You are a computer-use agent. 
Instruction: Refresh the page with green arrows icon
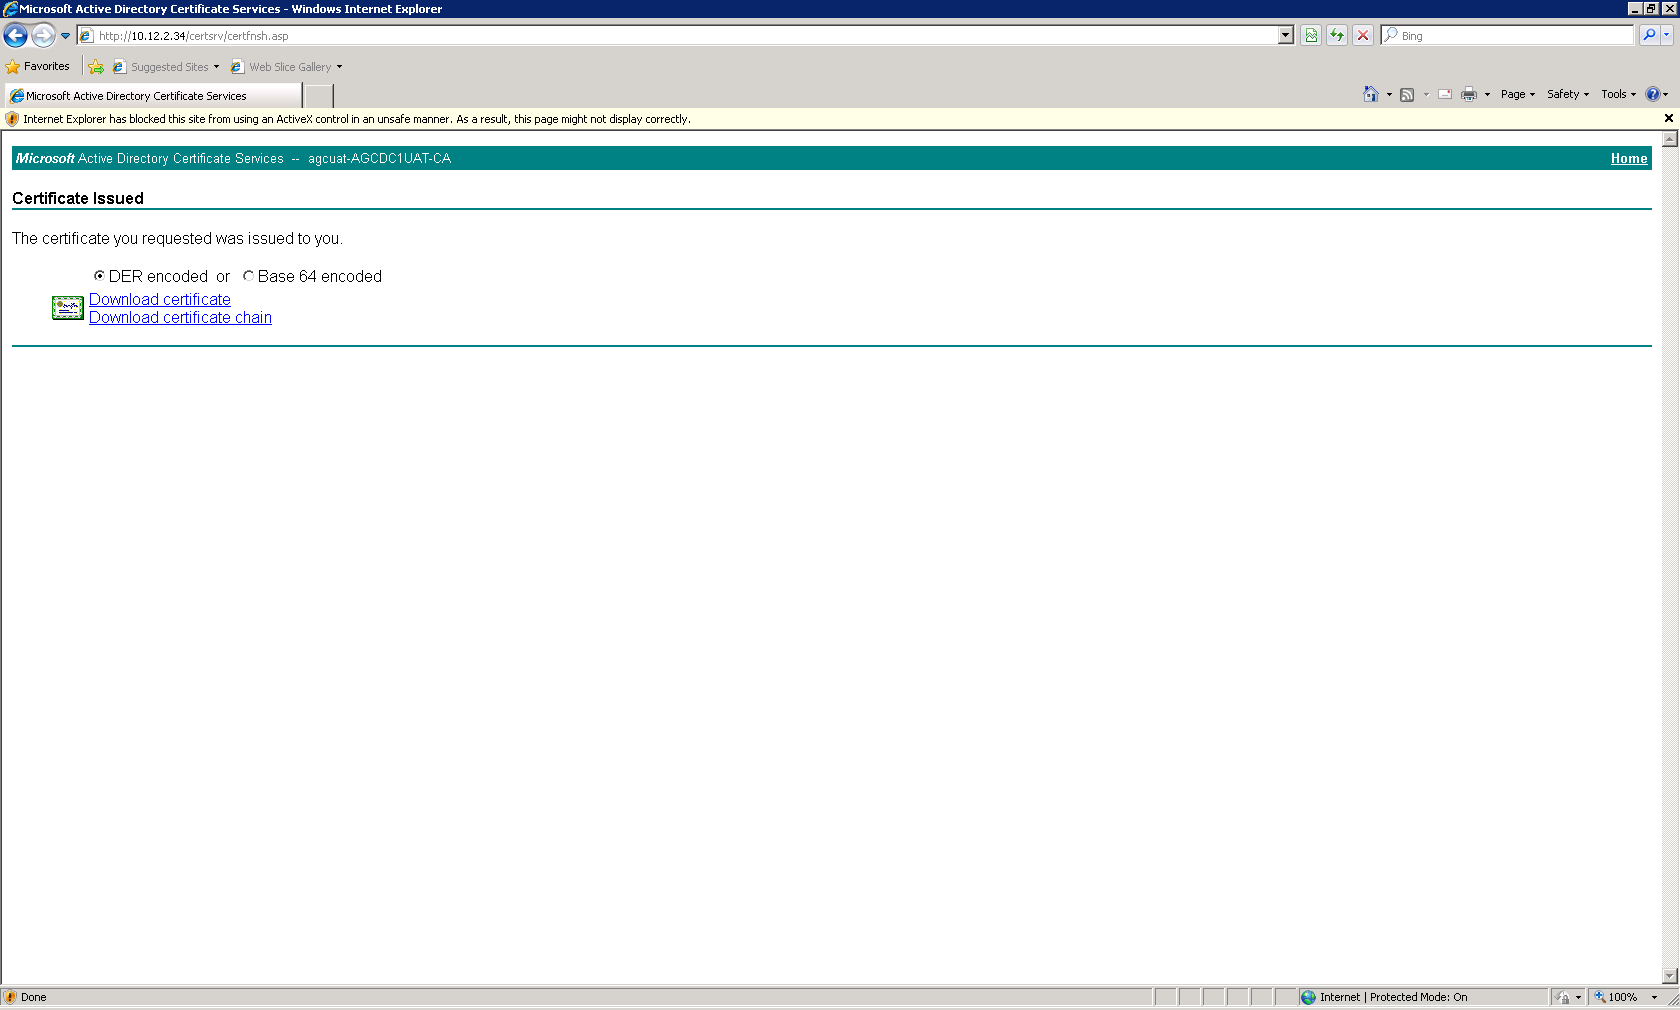click(1337, 35)
